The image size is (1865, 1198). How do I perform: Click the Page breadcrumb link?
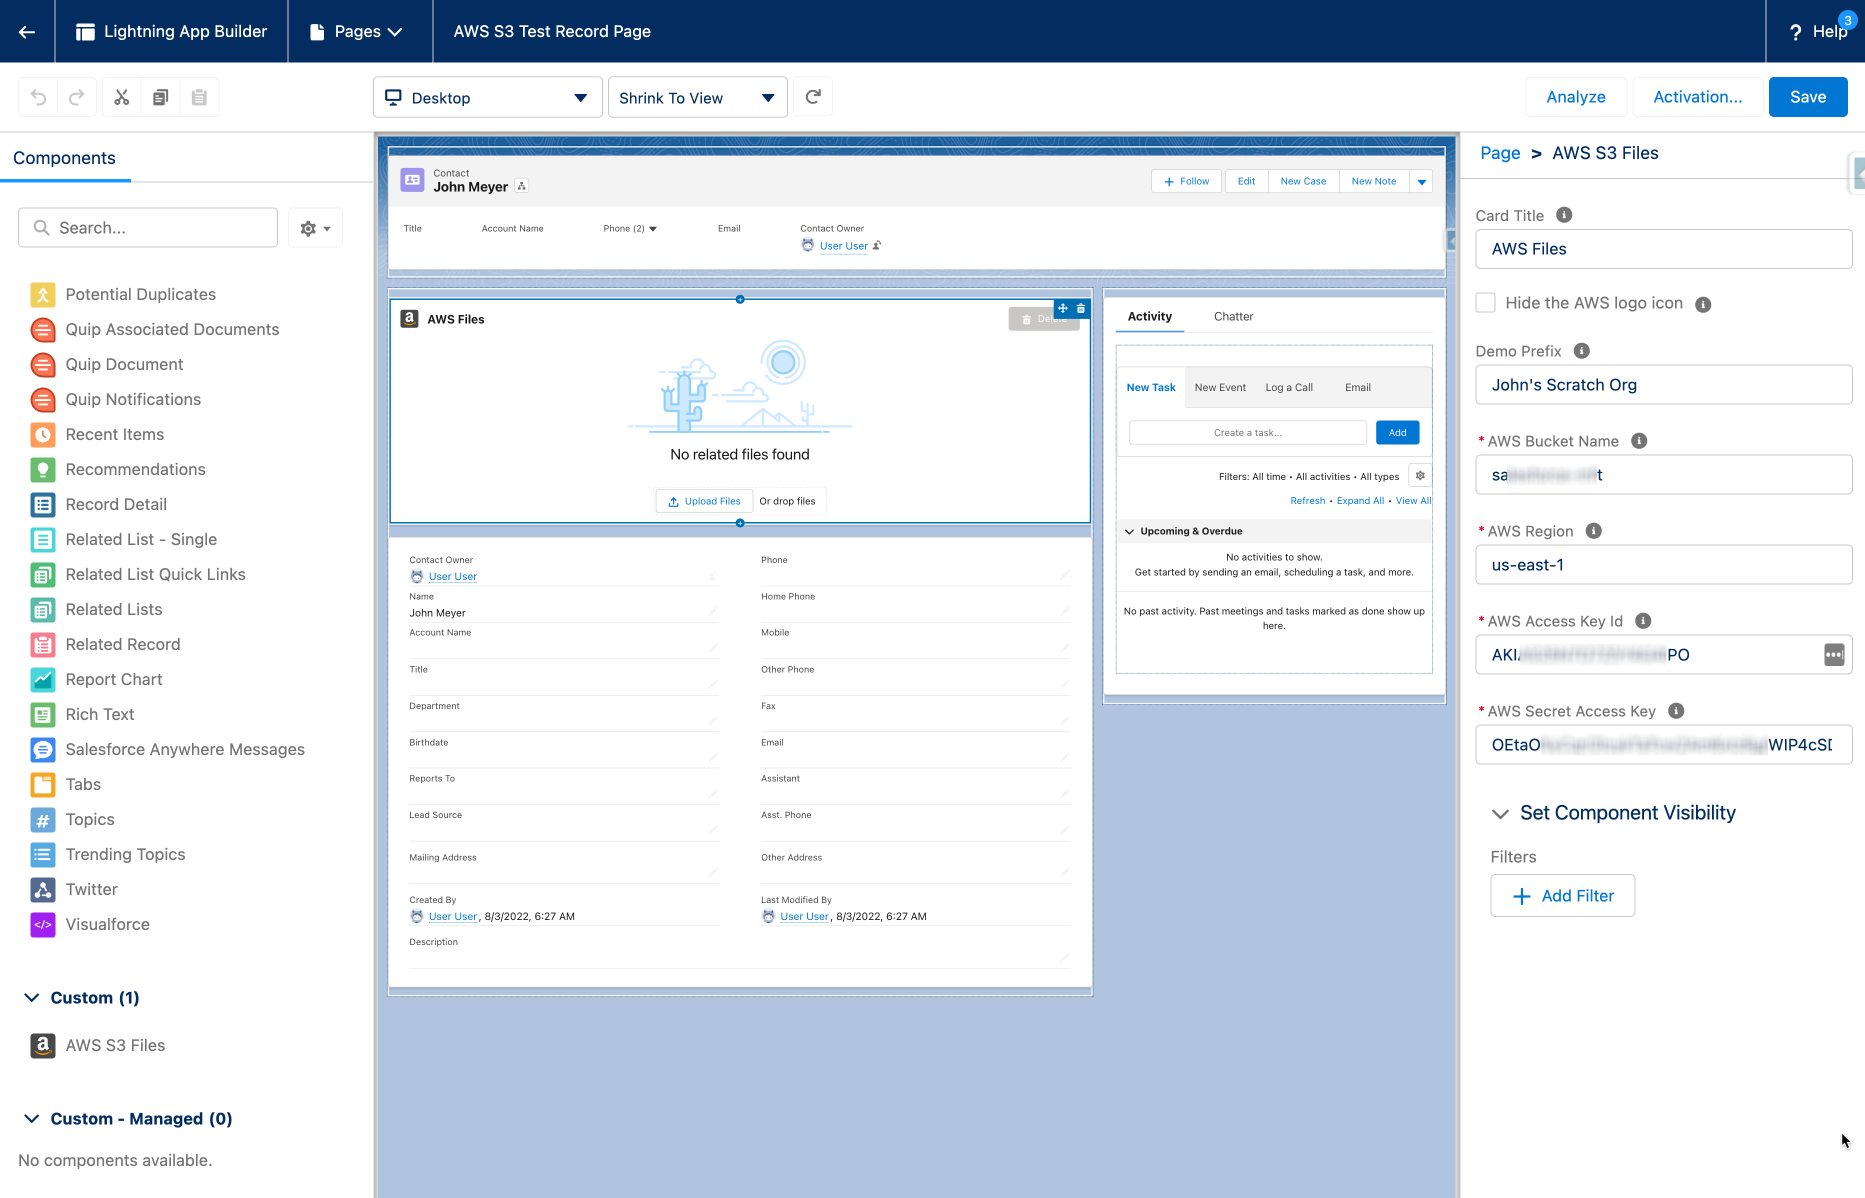coord(1500,153)
